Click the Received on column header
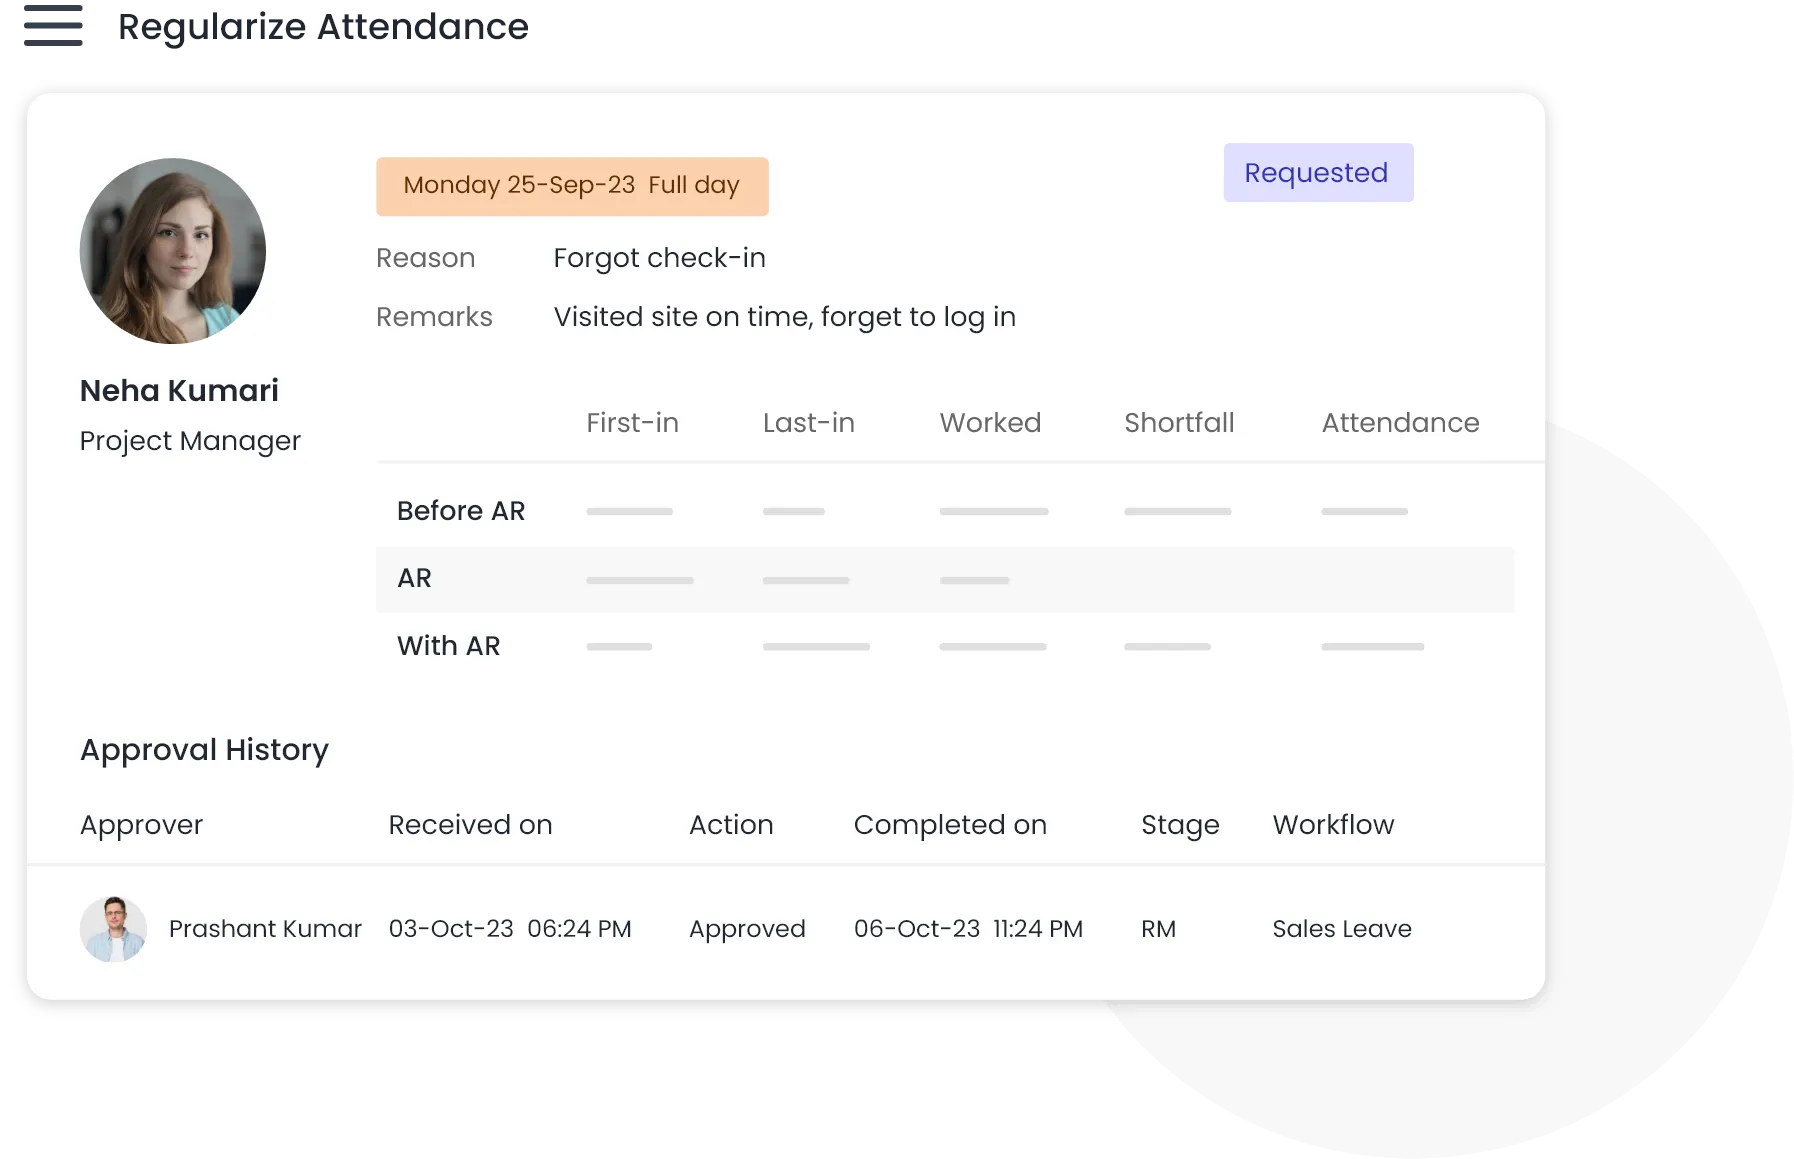The height and width of the screenshot is (1159, 1794). (470, 825)
